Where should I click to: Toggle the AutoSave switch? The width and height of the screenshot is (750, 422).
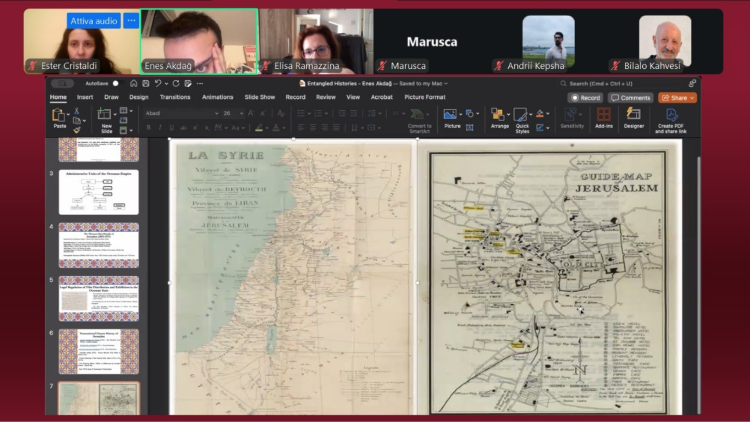click(115, 84)
